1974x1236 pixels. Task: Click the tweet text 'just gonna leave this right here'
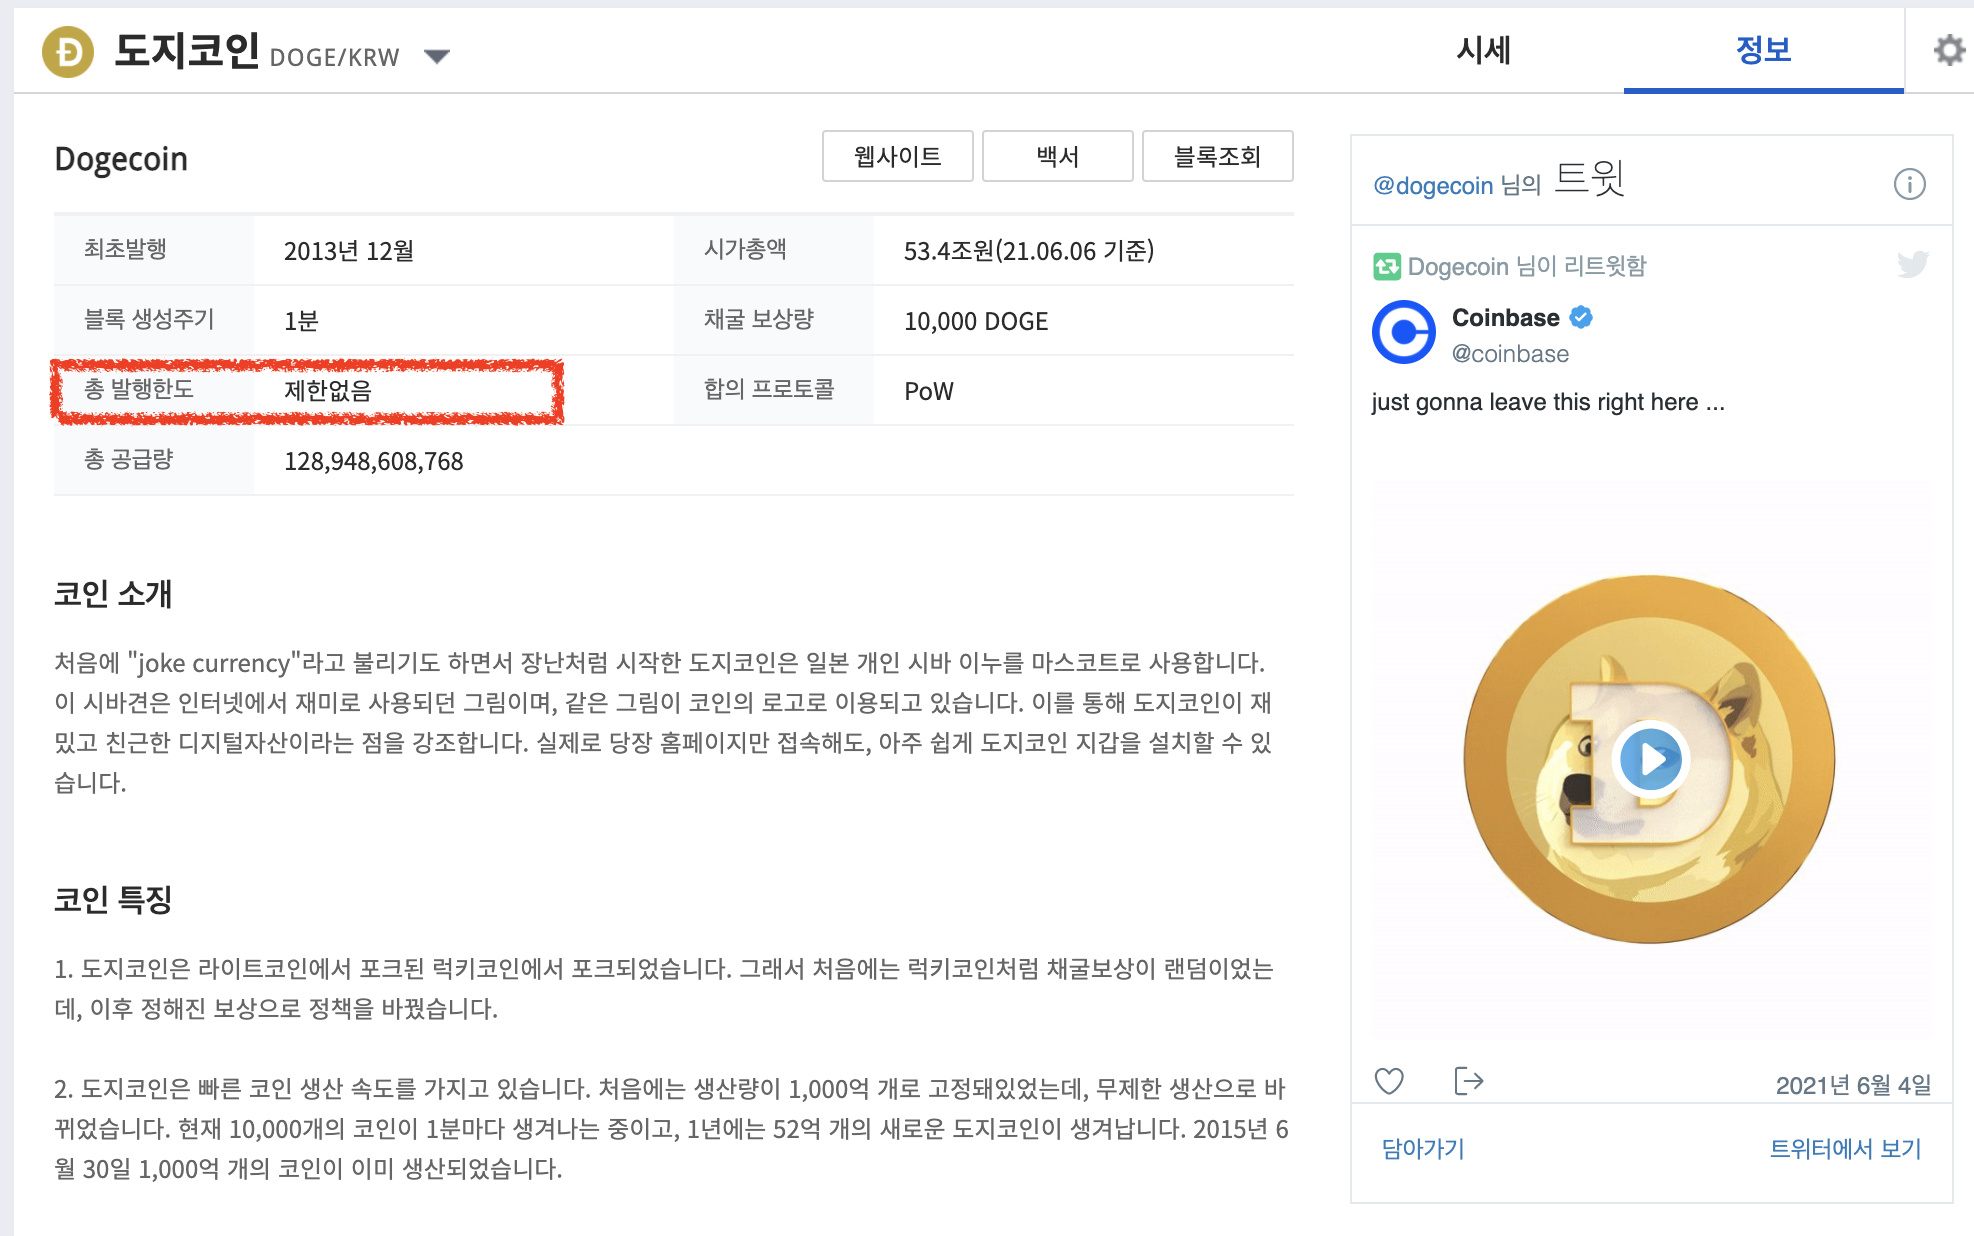point(1548,402)
